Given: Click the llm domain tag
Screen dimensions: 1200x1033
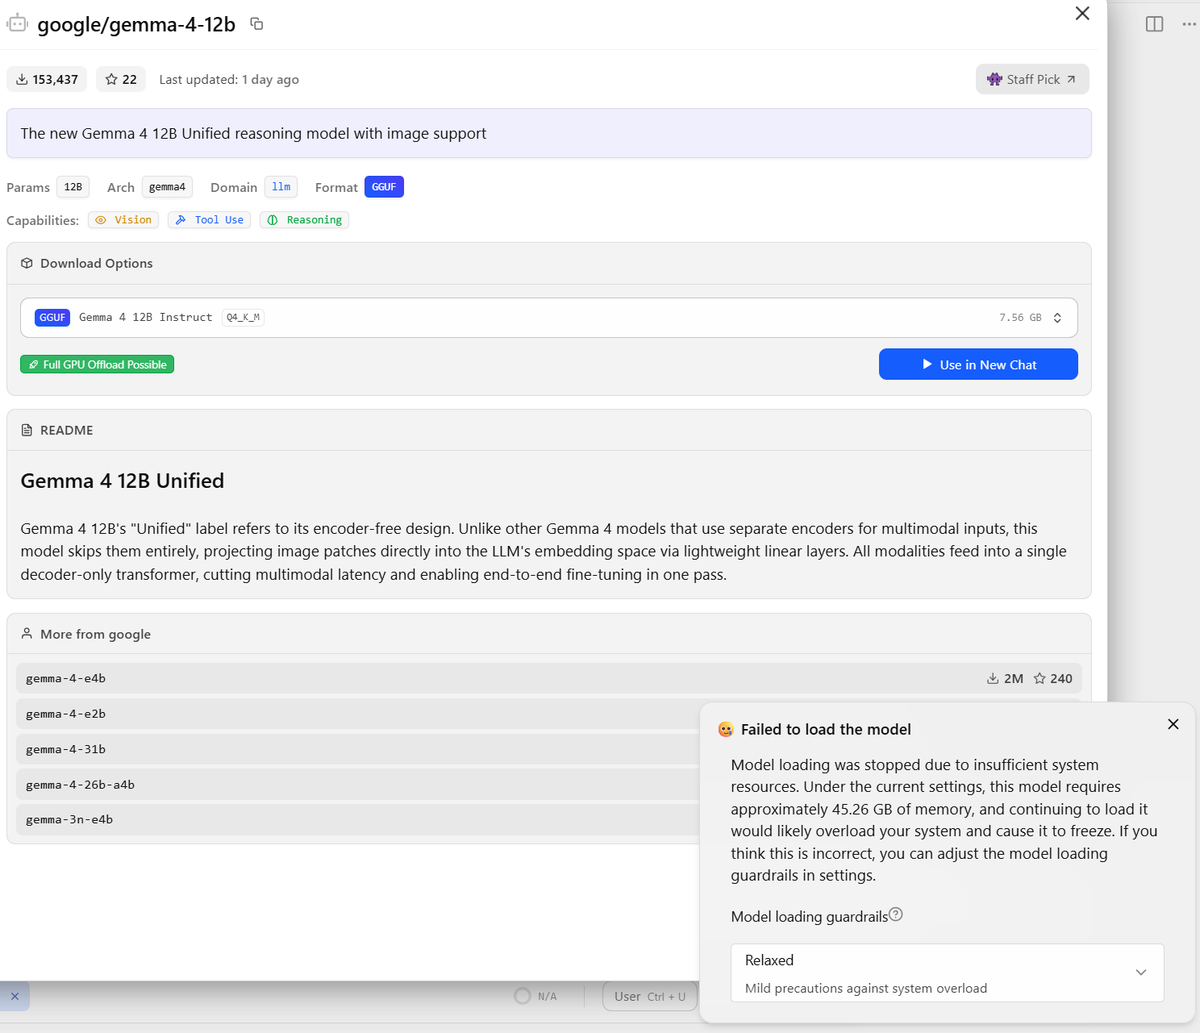Looking at the screenshot, I should point(281,187).
